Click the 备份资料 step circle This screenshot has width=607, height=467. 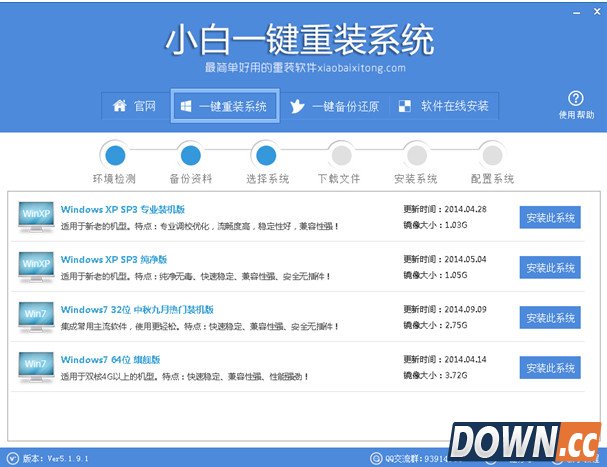pos(190,155)
